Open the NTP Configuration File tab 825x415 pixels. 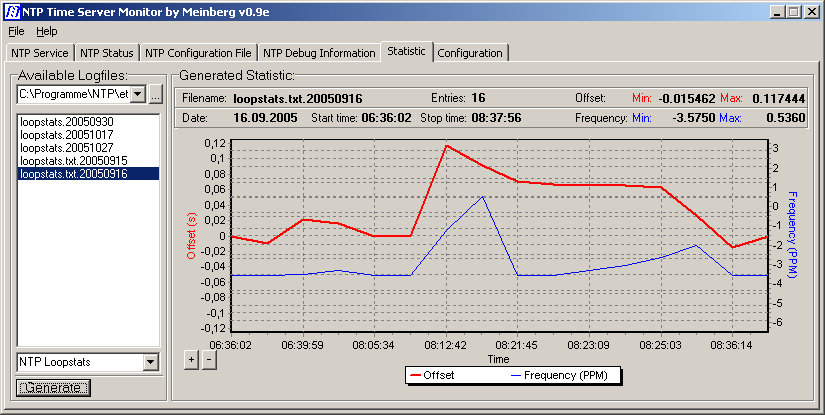pos(198,53)
